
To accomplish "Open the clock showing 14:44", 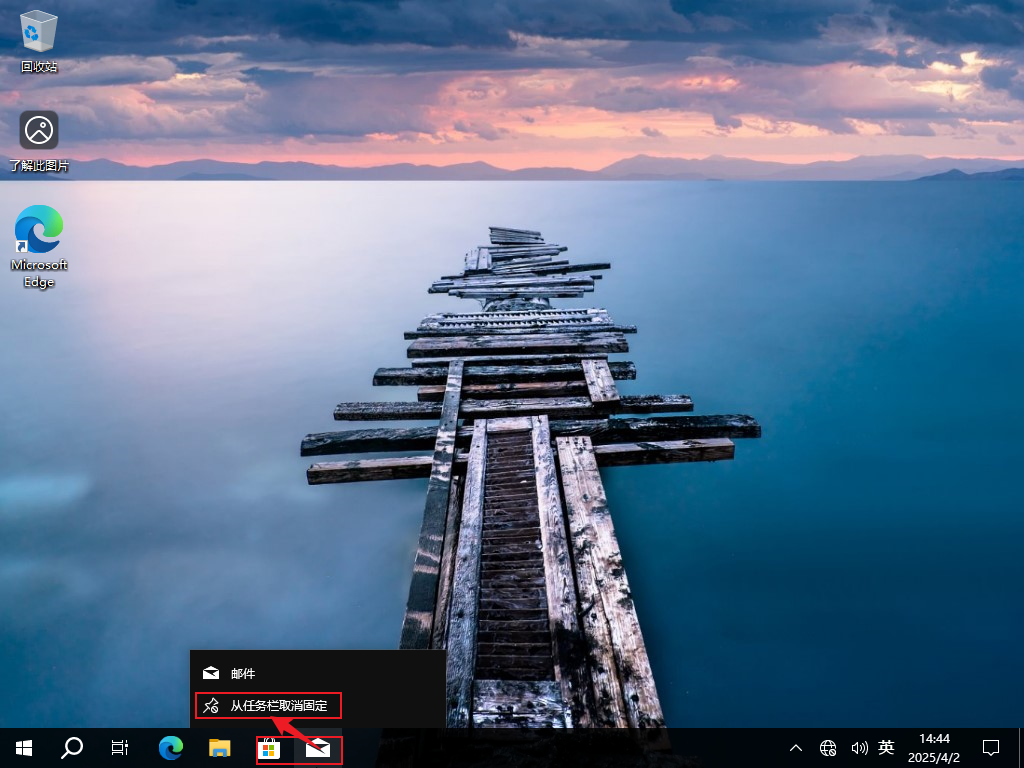I will click(x=934, y=748).
